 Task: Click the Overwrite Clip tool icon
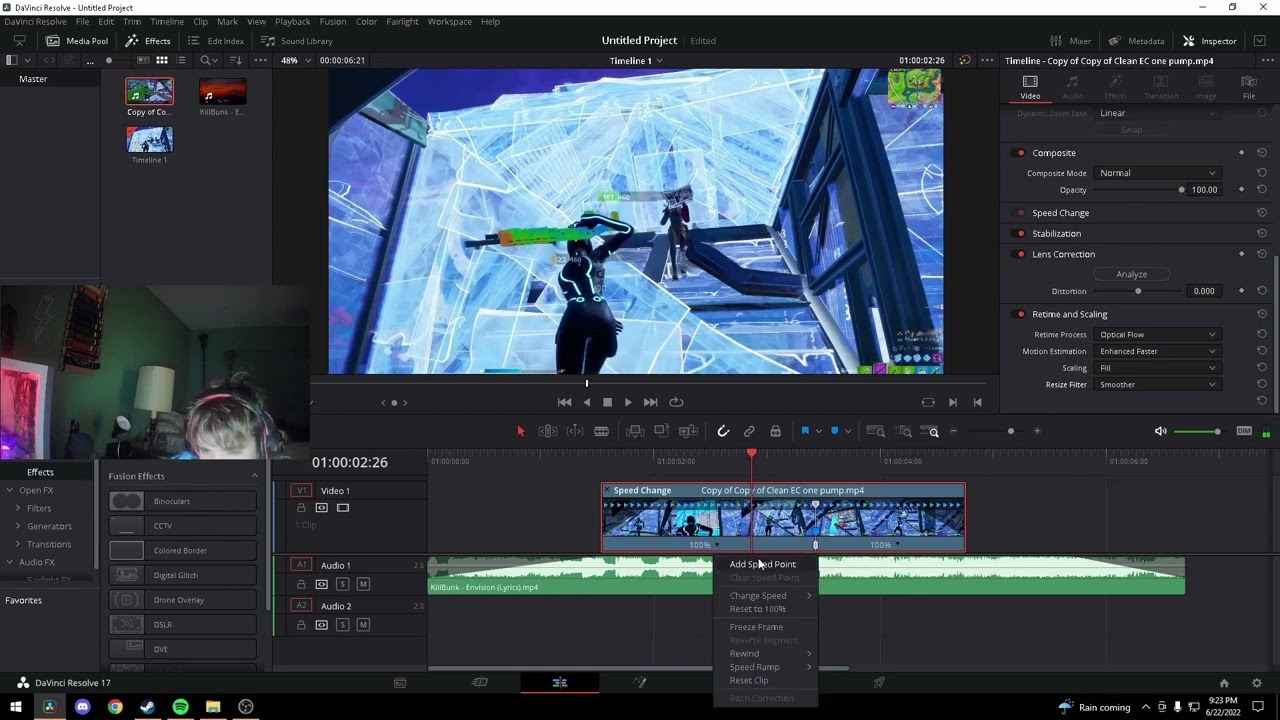(x=661, y=431)
